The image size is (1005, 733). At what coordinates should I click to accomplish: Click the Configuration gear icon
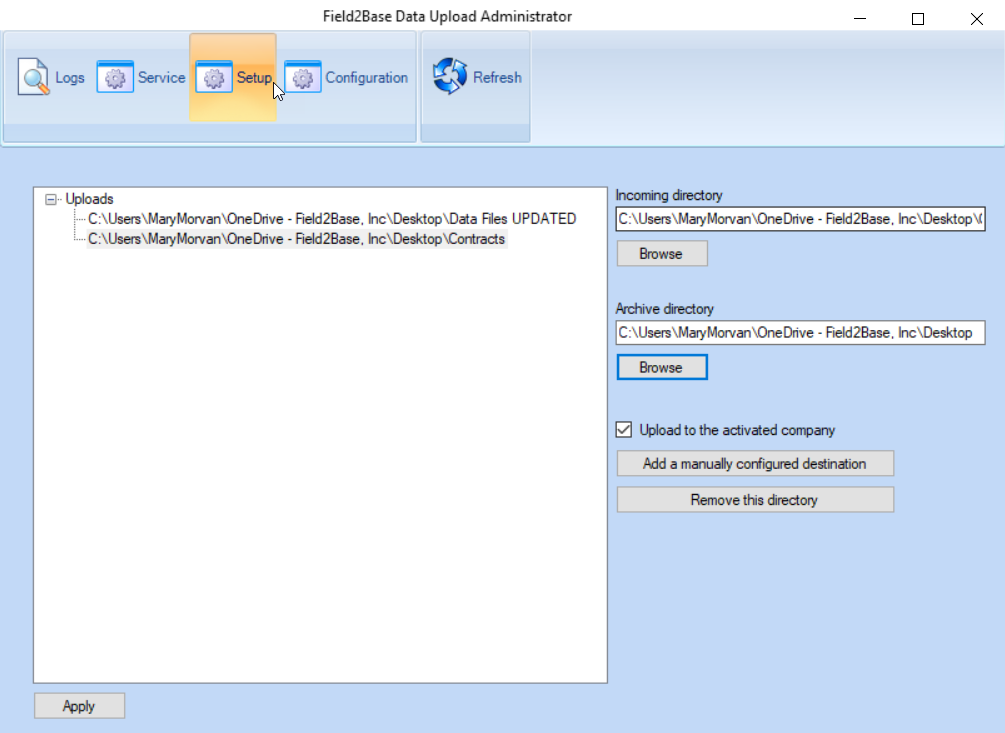pyautogui.click(x=303, y=77)
